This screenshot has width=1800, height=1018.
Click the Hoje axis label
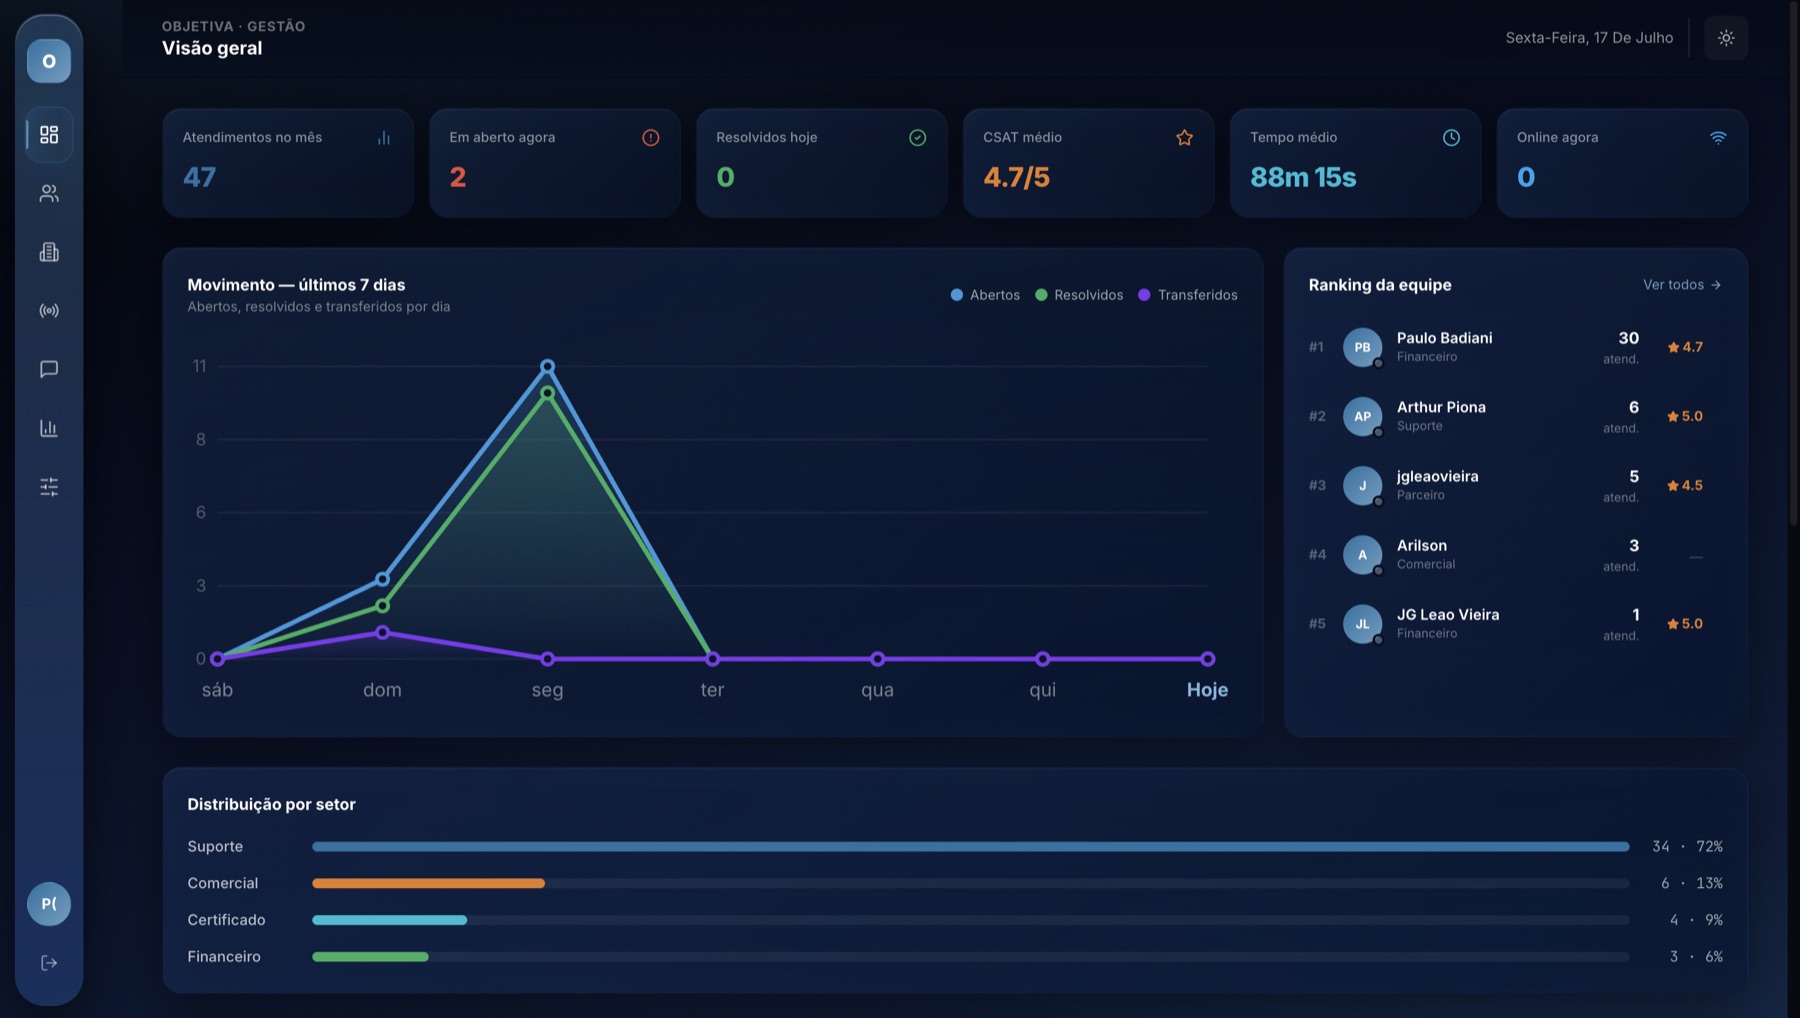pyautogui.click(x=1207, y=690)
